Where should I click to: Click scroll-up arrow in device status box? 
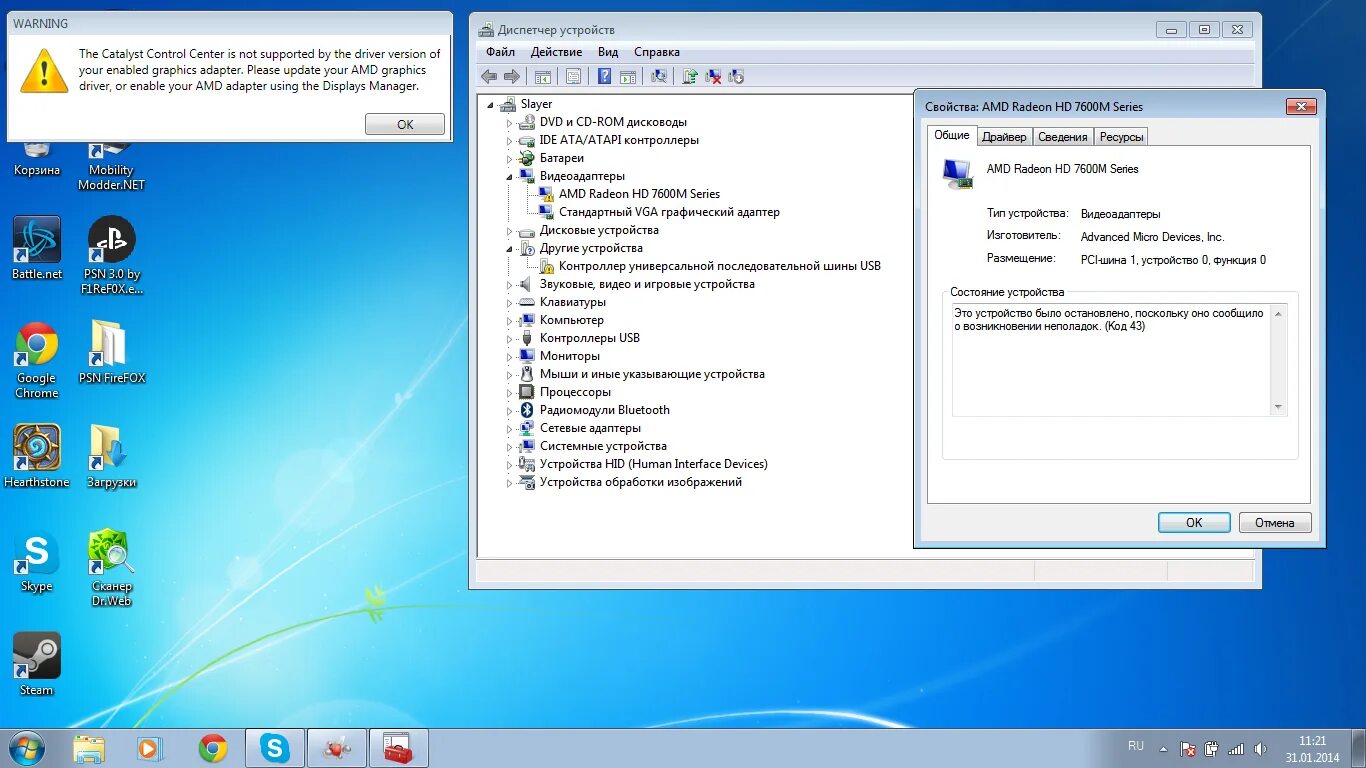[1278, 314]
